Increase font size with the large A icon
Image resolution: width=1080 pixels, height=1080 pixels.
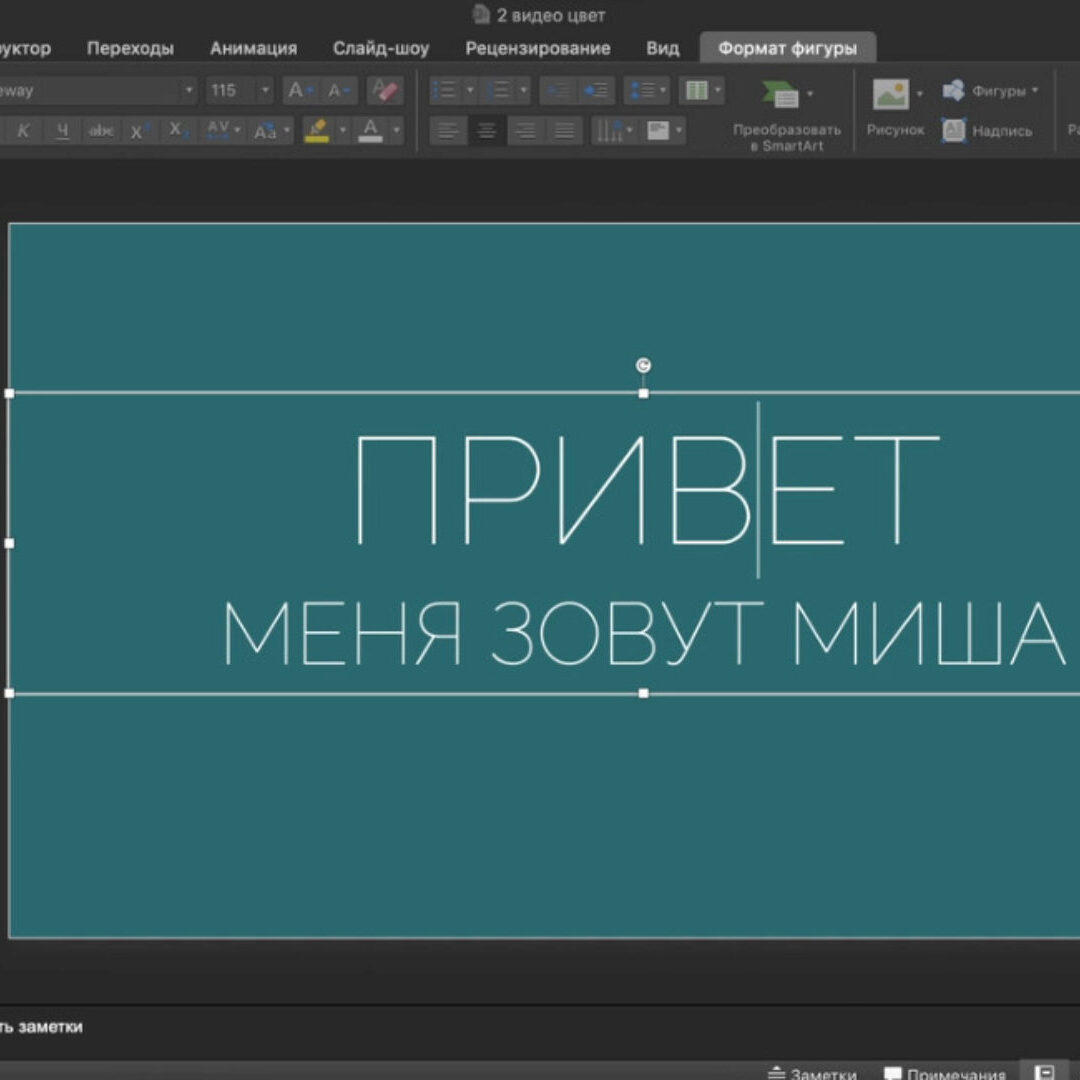pos(297,91)
